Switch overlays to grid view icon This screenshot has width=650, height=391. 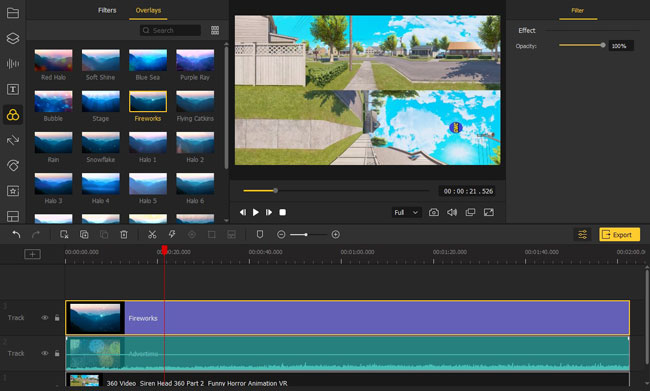[215, 30]
